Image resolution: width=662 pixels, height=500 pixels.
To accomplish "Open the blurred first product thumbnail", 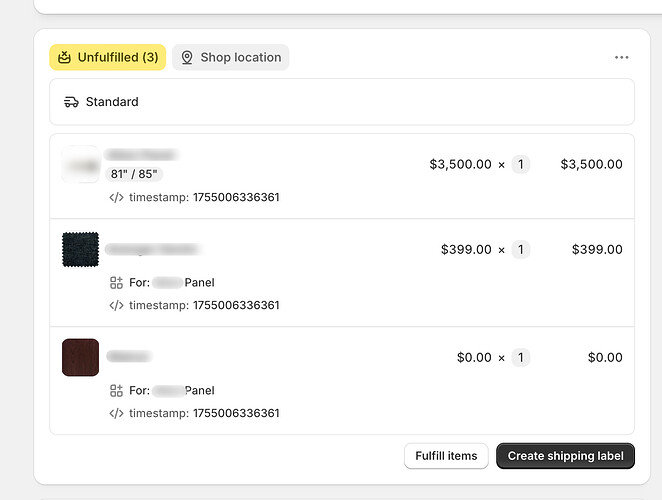I will click(x=80, y=164).
